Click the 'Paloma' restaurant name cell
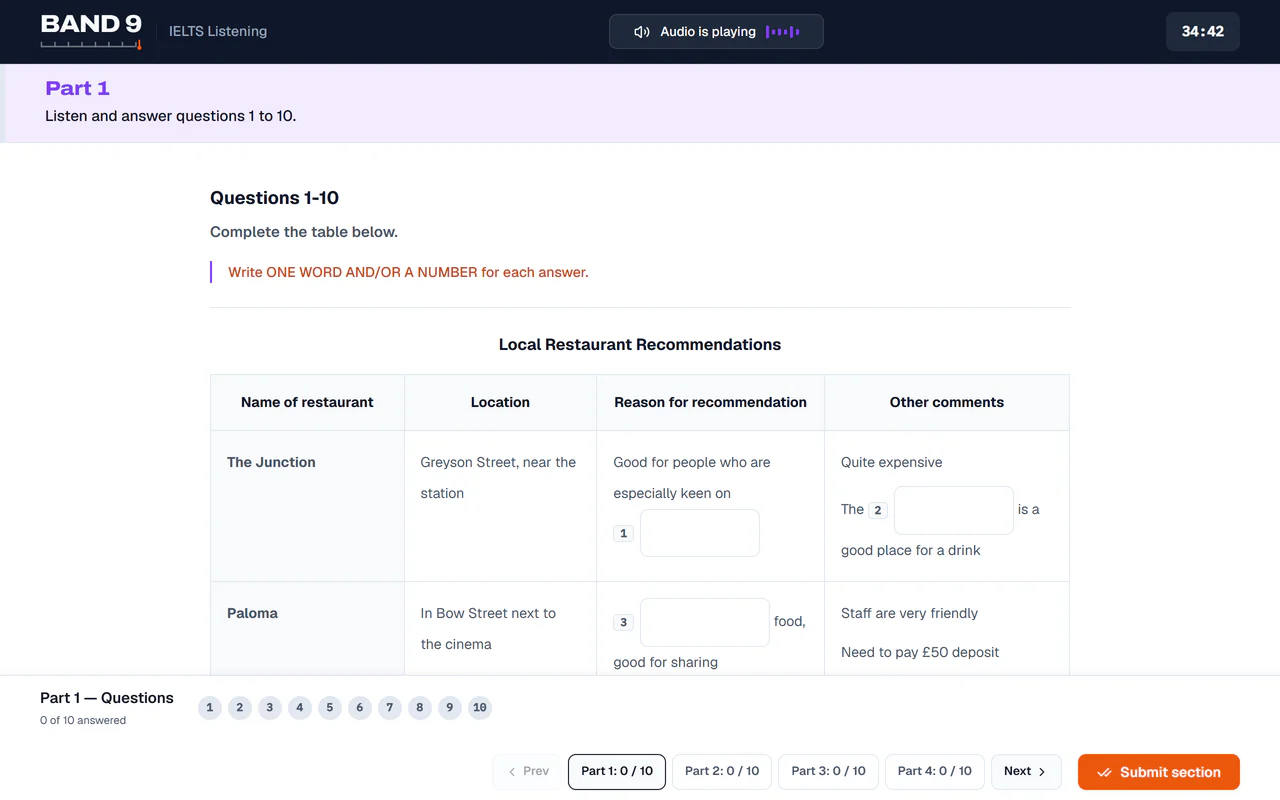The width and height of the screenshot is (1280, 800). [307, 629]
